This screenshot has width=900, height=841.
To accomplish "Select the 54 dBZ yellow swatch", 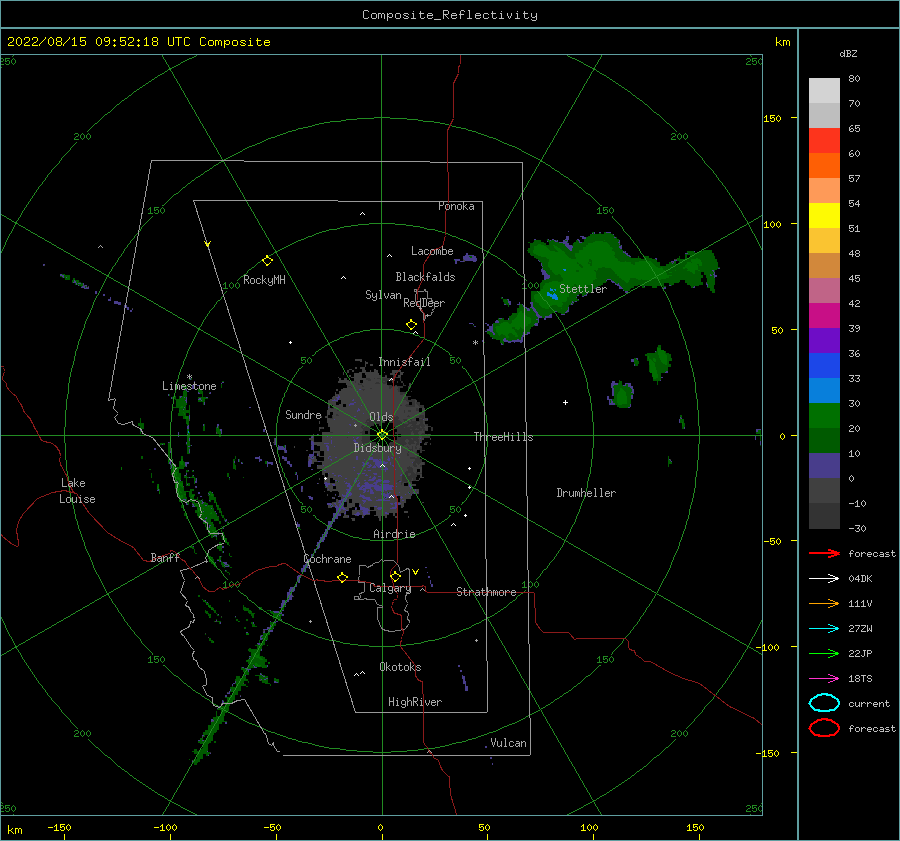I will 824,215.
